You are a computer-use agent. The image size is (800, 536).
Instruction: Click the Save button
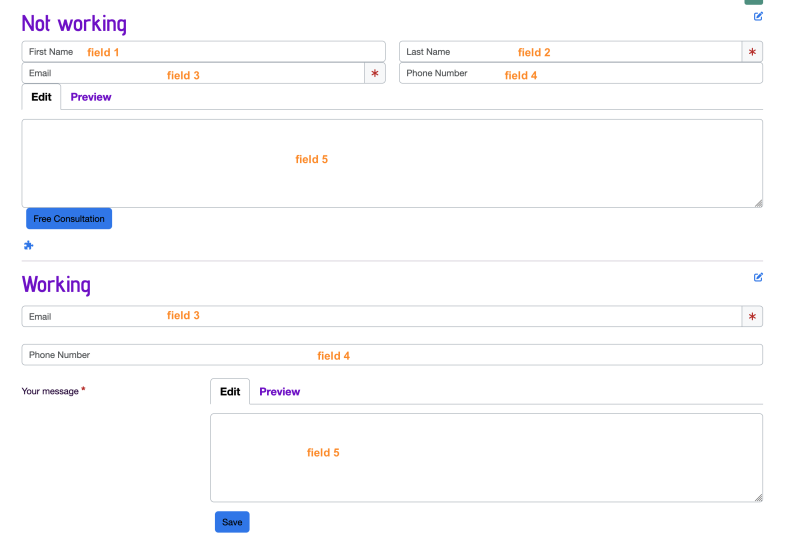point(232,522)
